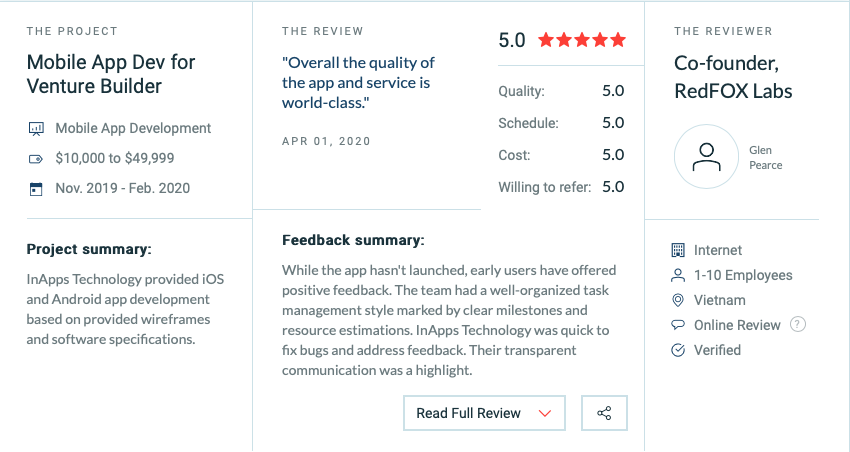Click the calendar icon beside project dates
The image size is (850, 452).
[36, 189]
